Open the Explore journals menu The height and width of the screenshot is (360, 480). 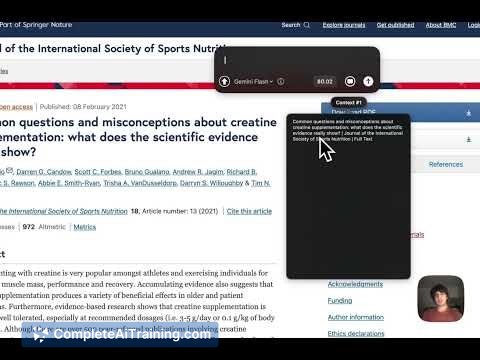[x=344, y=25]
